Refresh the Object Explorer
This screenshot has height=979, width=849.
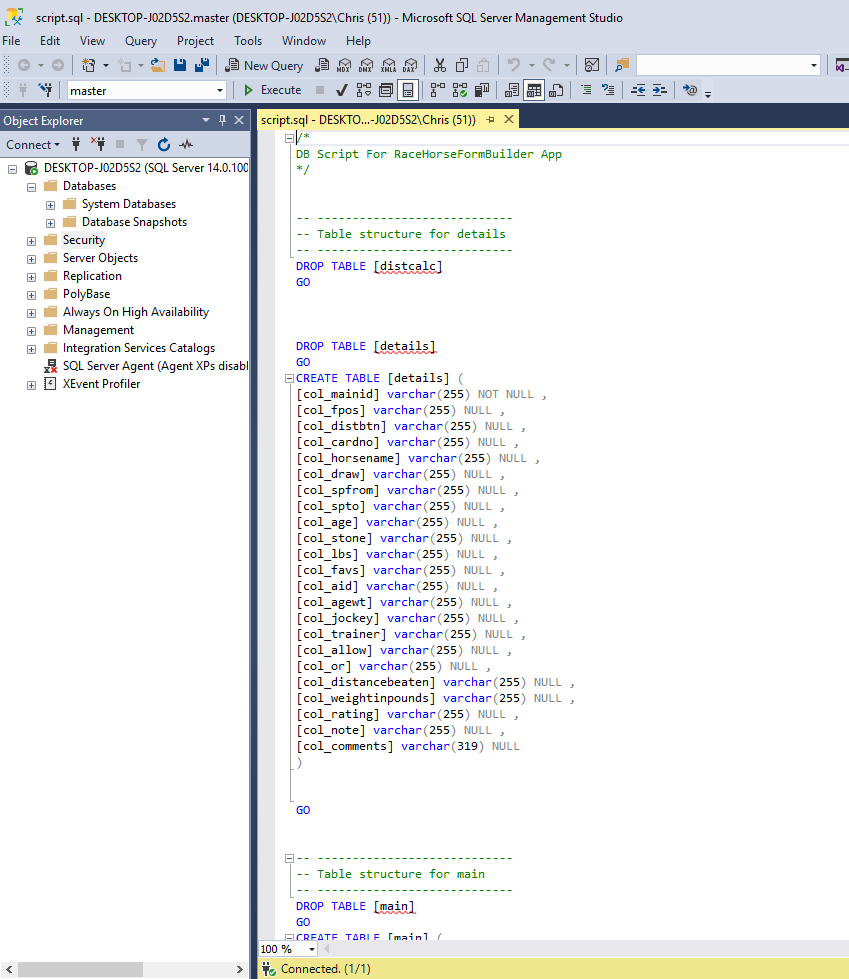tap(163, 145)
